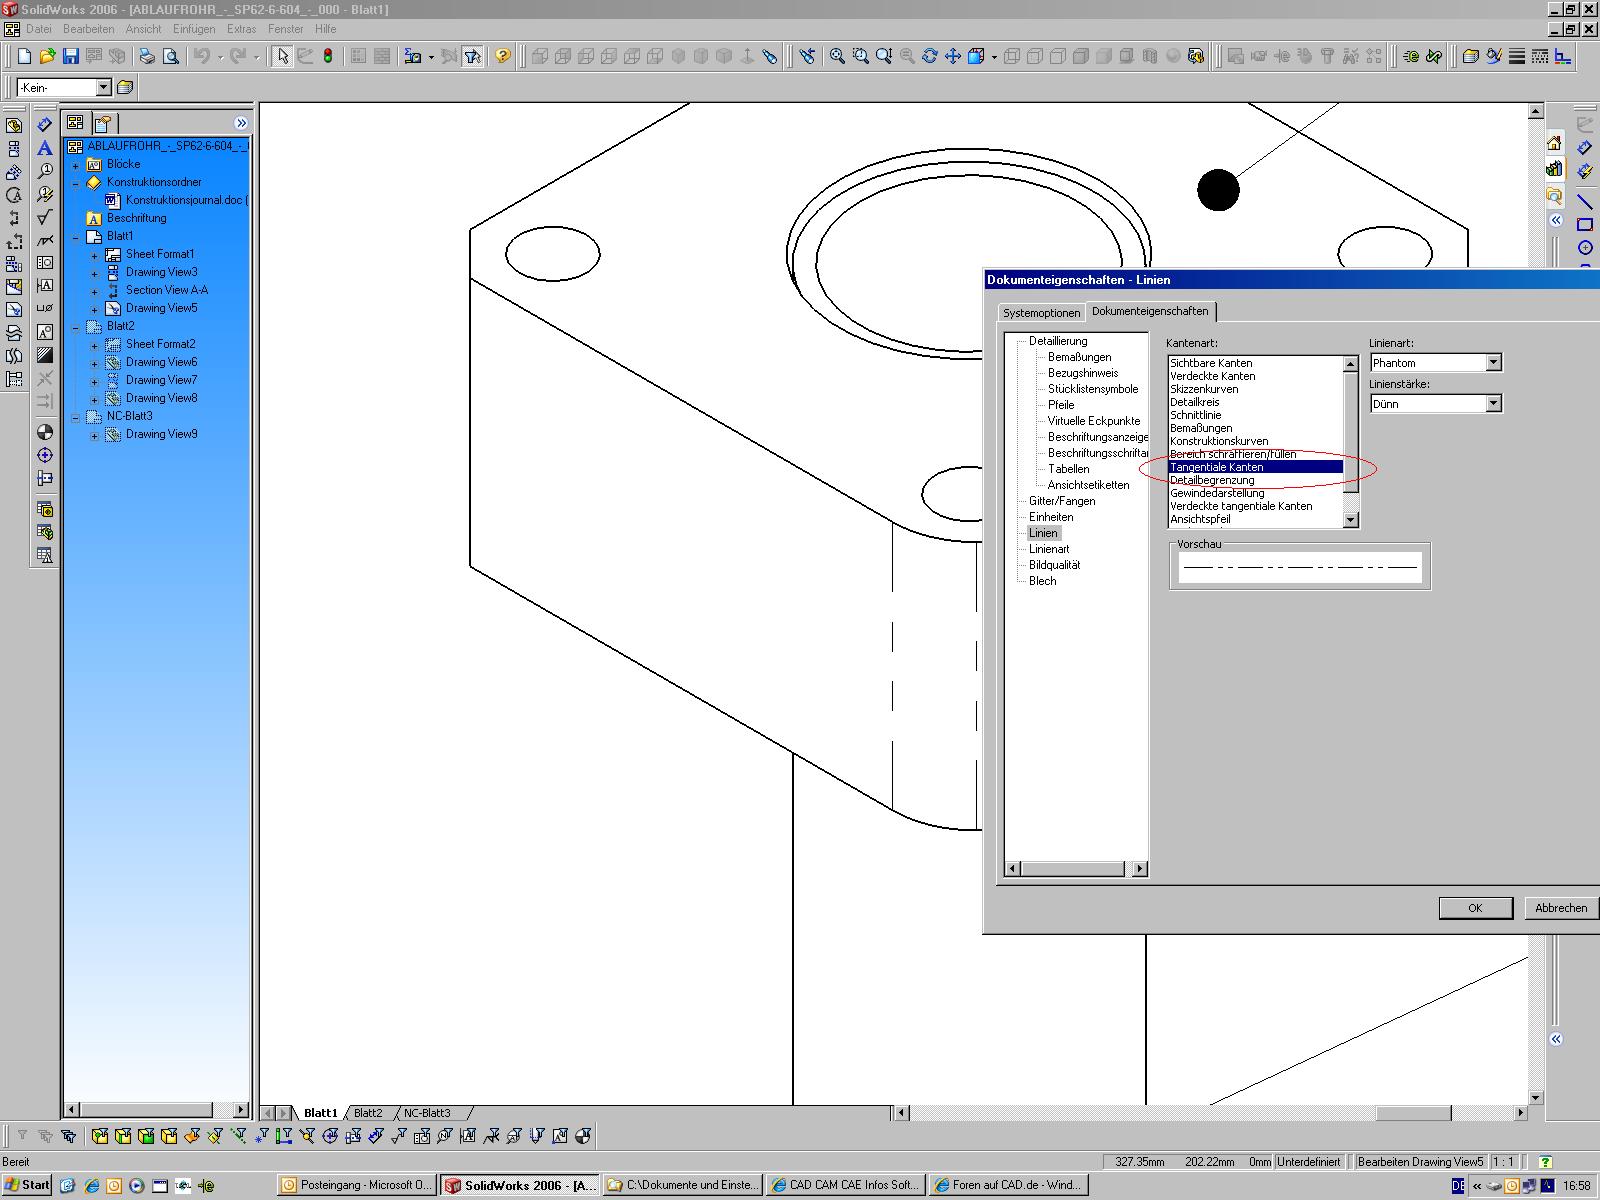Click the Zoom to Fit magnifier icon

pos(837,56)
